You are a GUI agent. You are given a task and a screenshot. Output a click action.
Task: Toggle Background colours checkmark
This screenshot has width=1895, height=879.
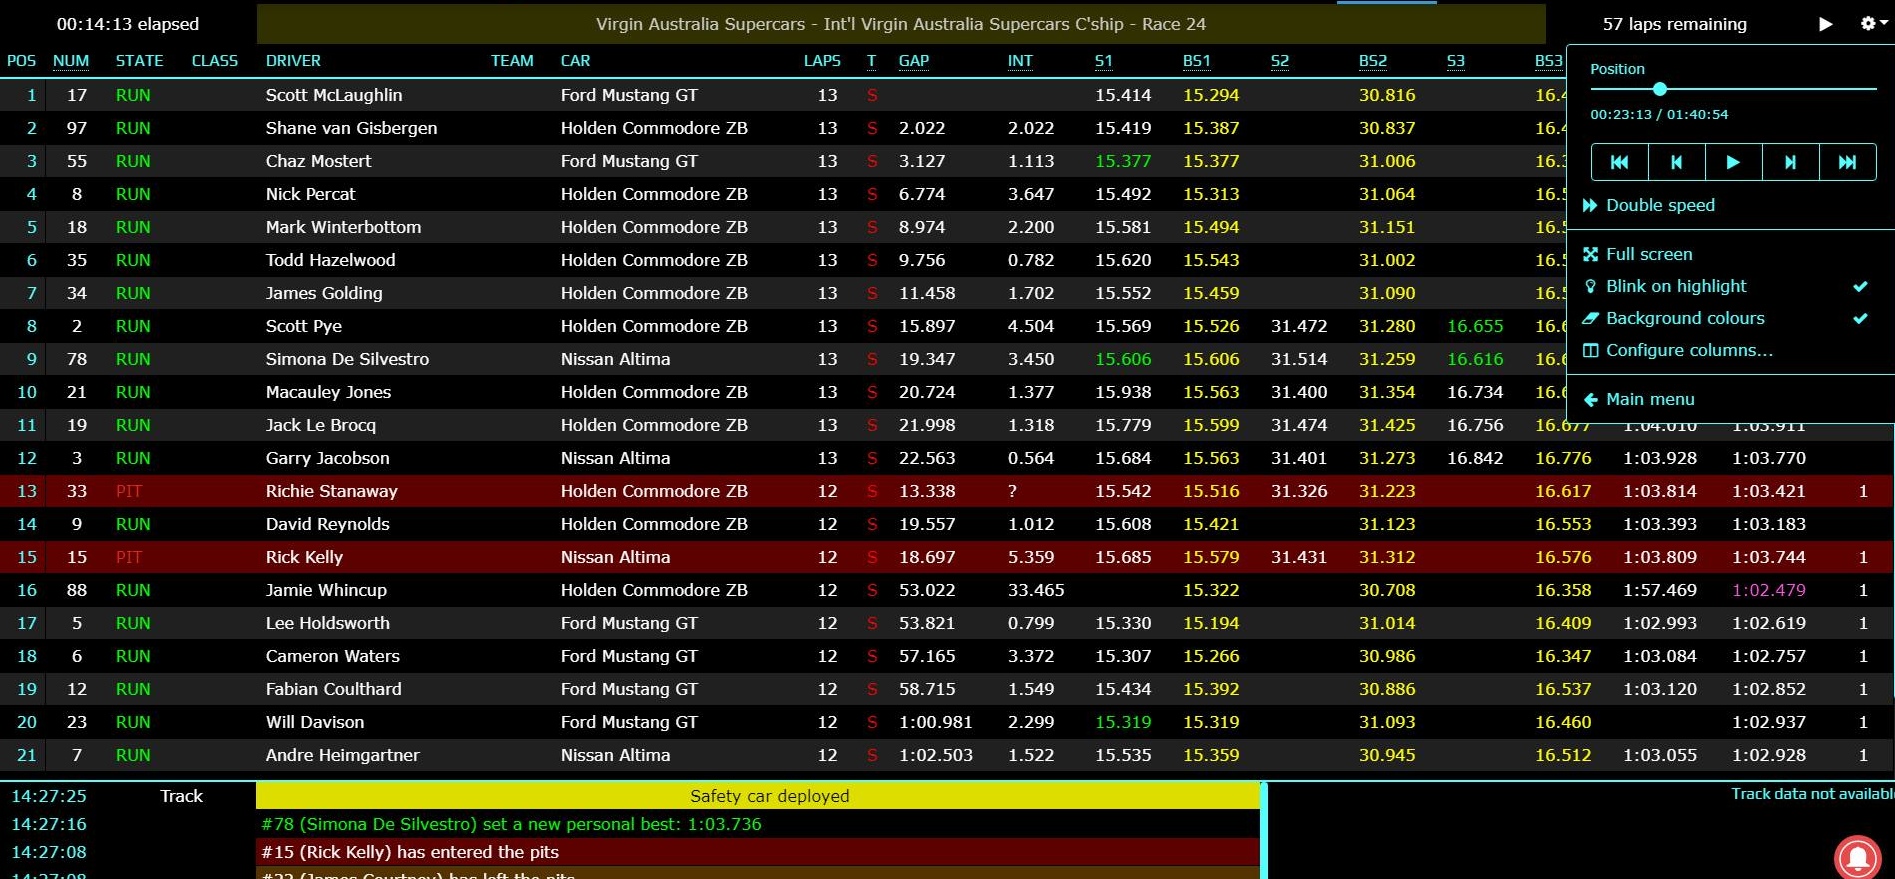1860,318
